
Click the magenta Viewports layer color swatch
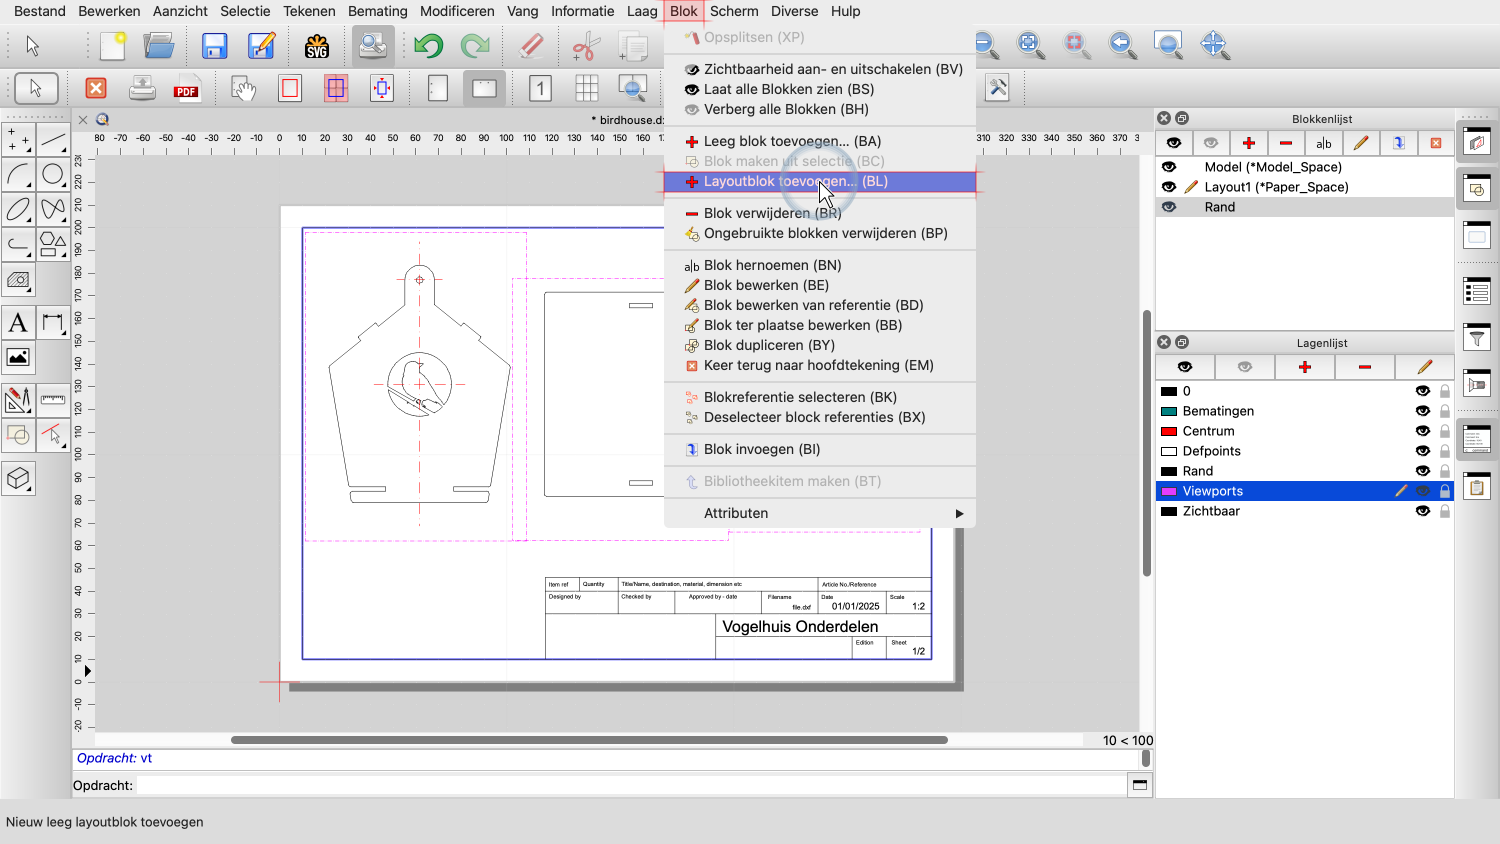(1168, 491)
